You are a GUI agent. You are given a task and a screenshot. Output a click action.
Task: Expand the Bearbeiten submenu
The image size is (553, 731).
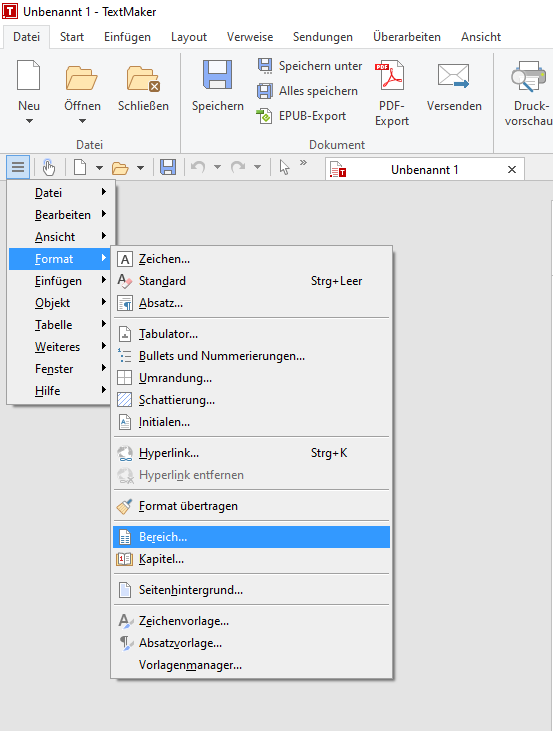pyautogui.click(x=61, y=215)
